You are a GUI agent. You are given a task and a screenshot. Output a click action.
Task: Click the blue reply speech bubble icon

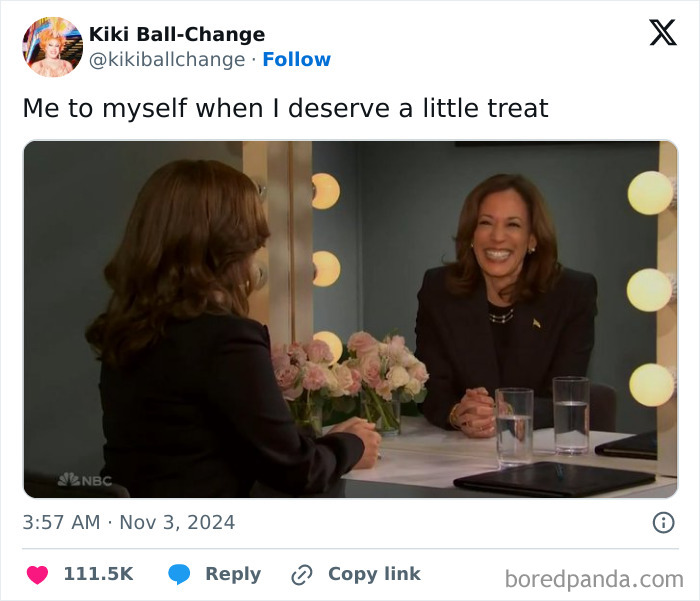[179, 574]
